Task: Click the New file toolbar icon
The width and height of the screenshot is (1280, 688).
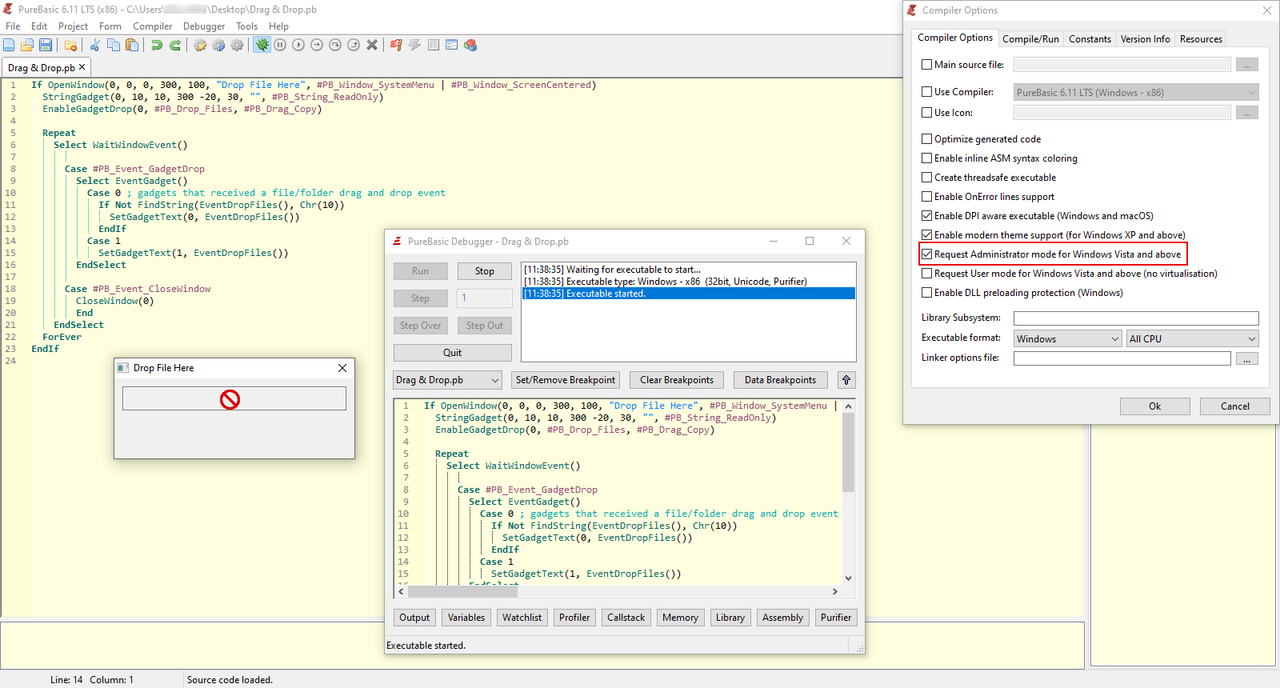Action: click(x=8, y=45)
